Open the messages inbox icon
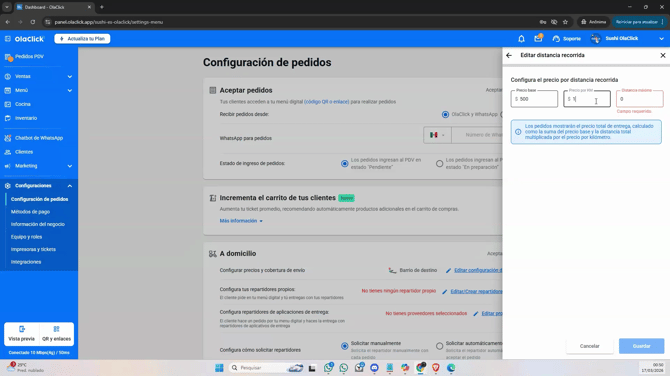This screenshot has height=376, width=670. [538, 38]
